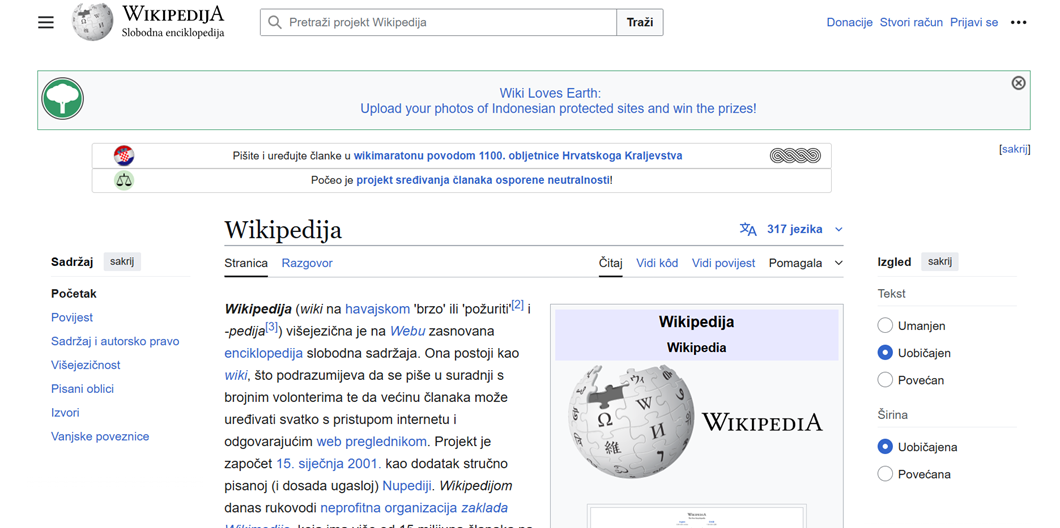
Task: Open the havajskom article link
Action: pyautogui.click(x=377, y=309)
